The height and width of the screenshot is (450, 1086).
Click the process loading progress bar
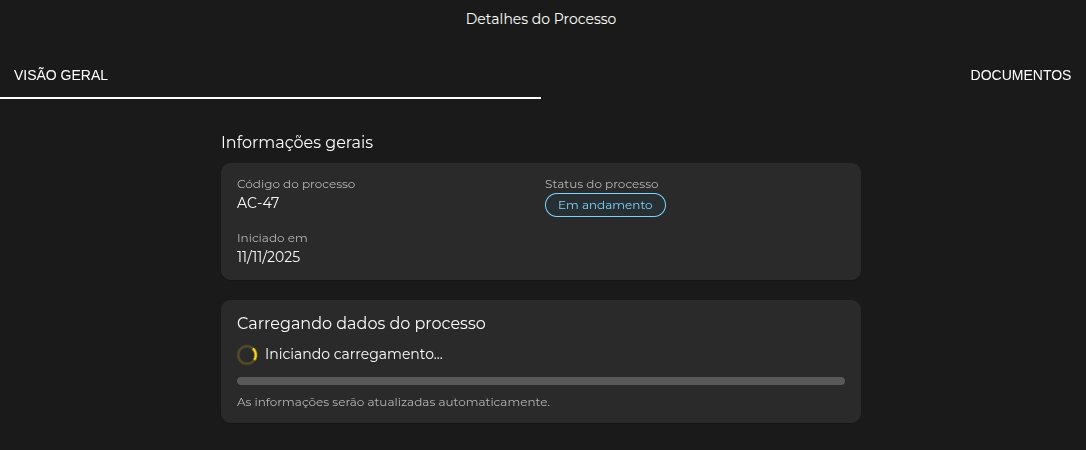pos(540,381)
